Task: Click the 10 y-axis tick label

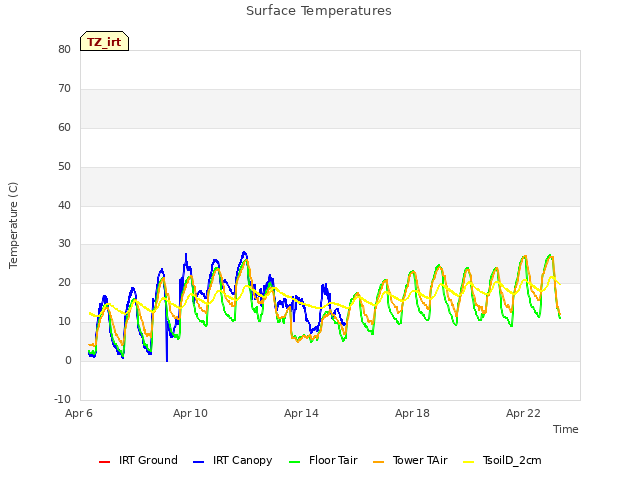Action: click(x=64, y=322)
